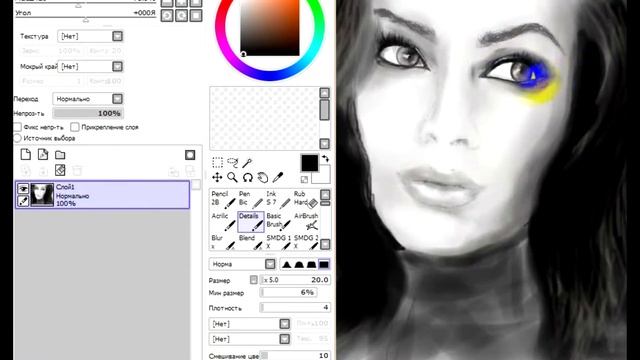Select the third brush edge shape
Viewport: 640px width, 360px height.
pyautogui.click(x=311, y=264)
